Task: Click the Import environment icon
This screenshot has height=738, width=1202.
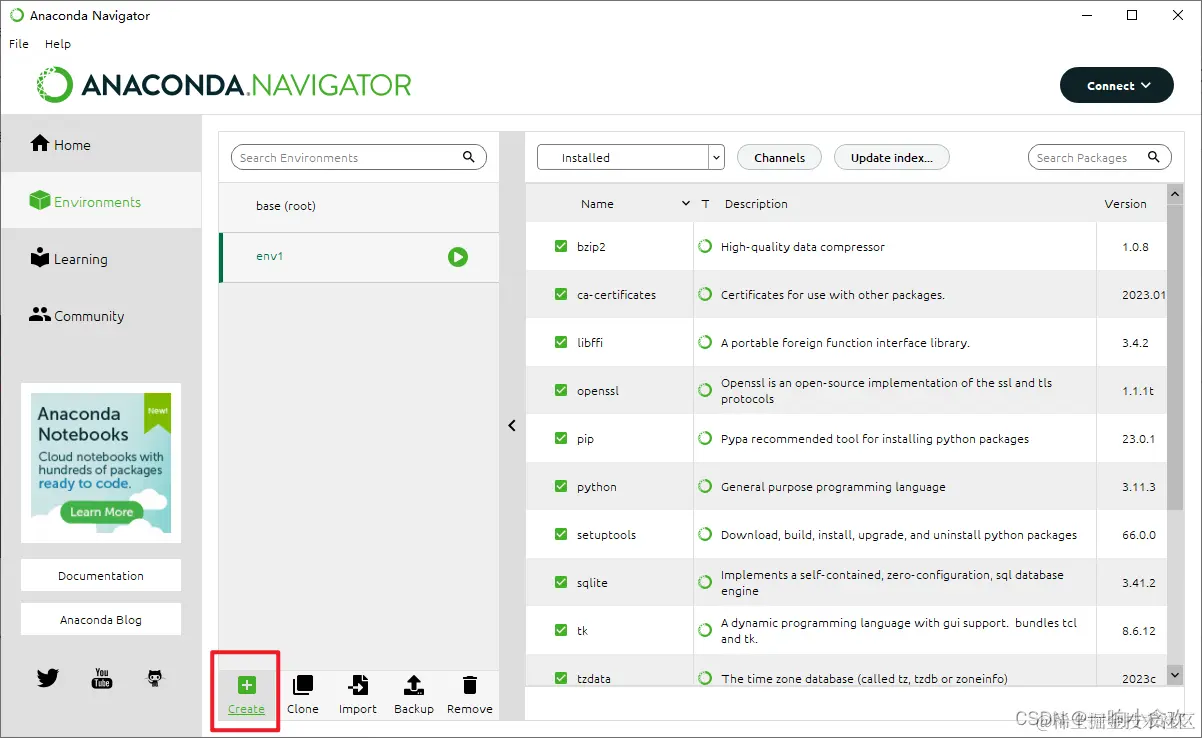Action: [357, 685]
